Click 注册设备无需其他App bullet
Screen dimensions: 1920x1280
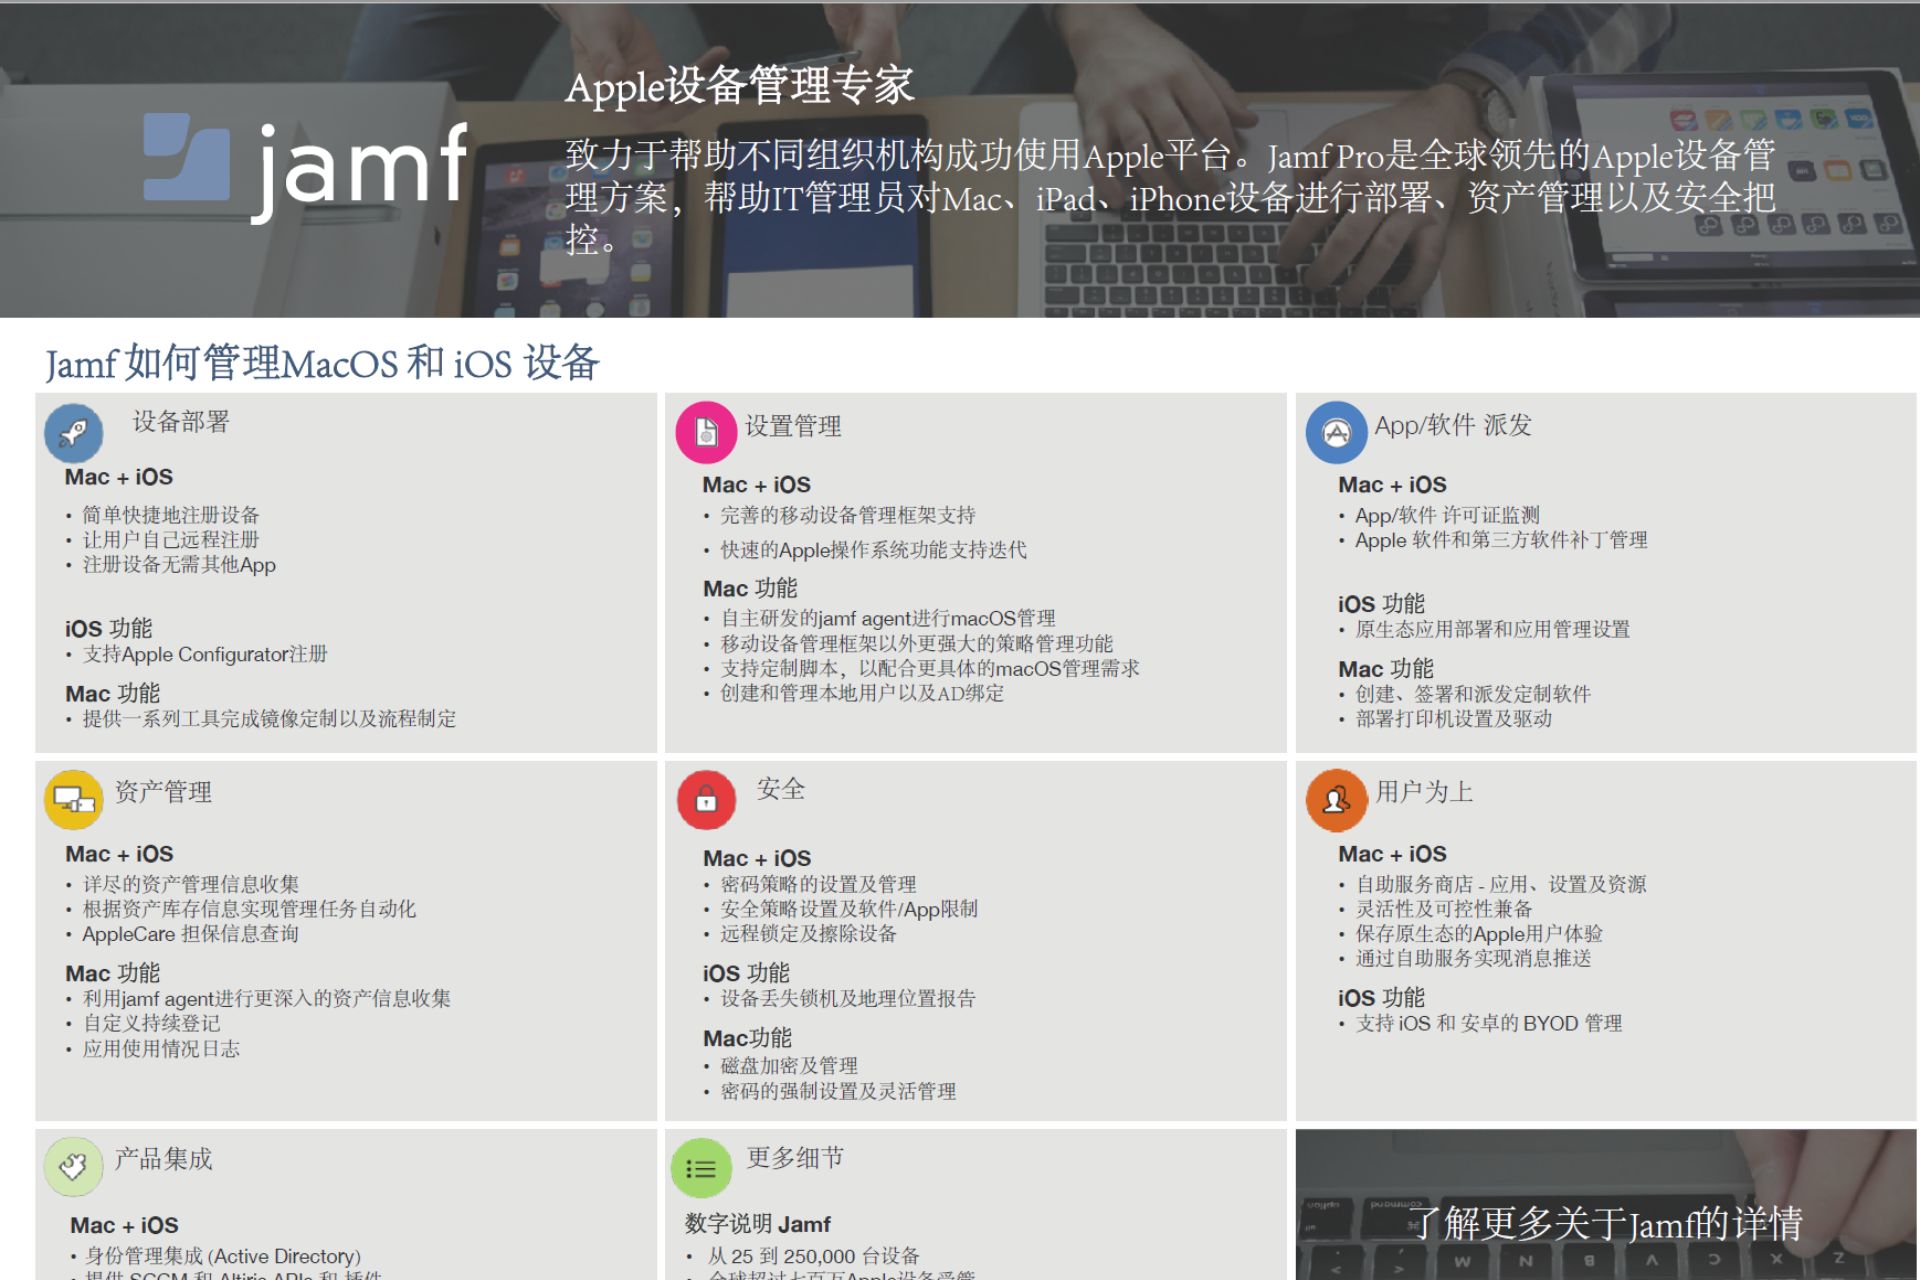[x=179, y=565]
